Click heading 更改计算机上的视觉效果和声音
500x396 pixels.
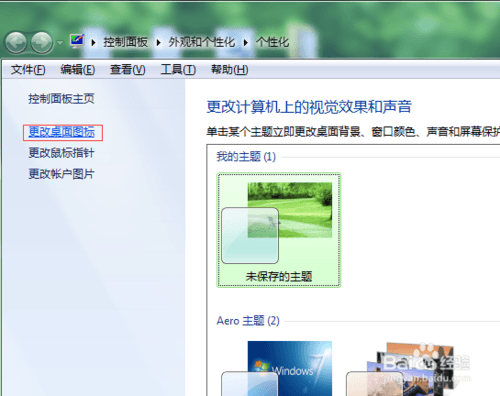(x=309, y=107)
